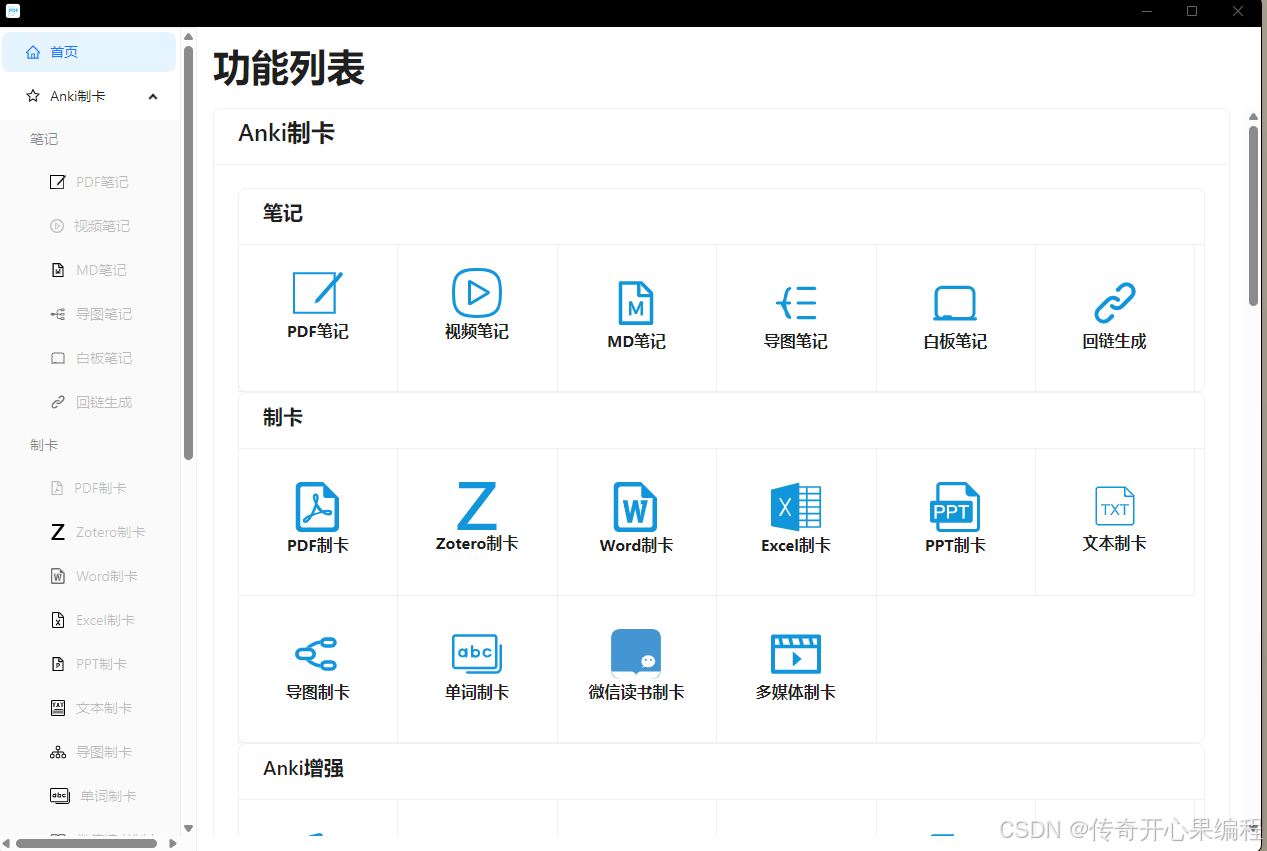Open the Excel制卡 spreadsheet icon
Screen dimensions: 1267x851
pyautogui.click(x=796, y=507)
